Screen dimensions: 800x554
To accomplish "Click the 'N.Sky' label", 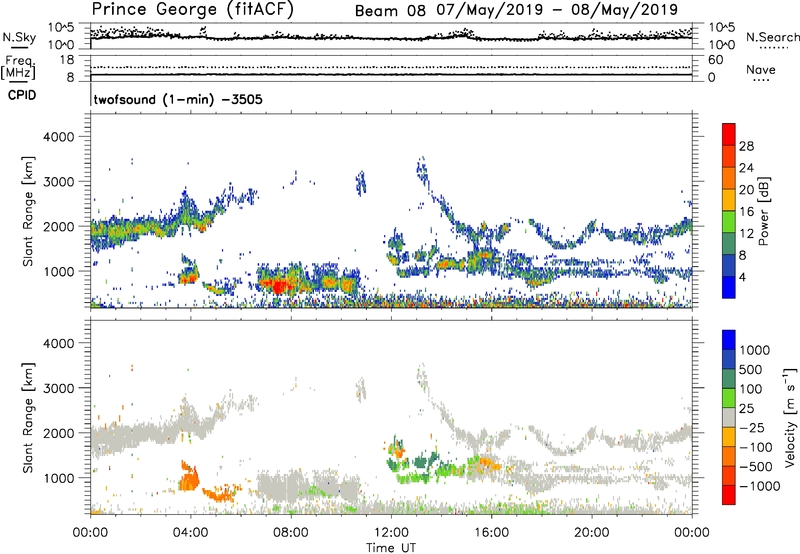I will coord(19,37).
